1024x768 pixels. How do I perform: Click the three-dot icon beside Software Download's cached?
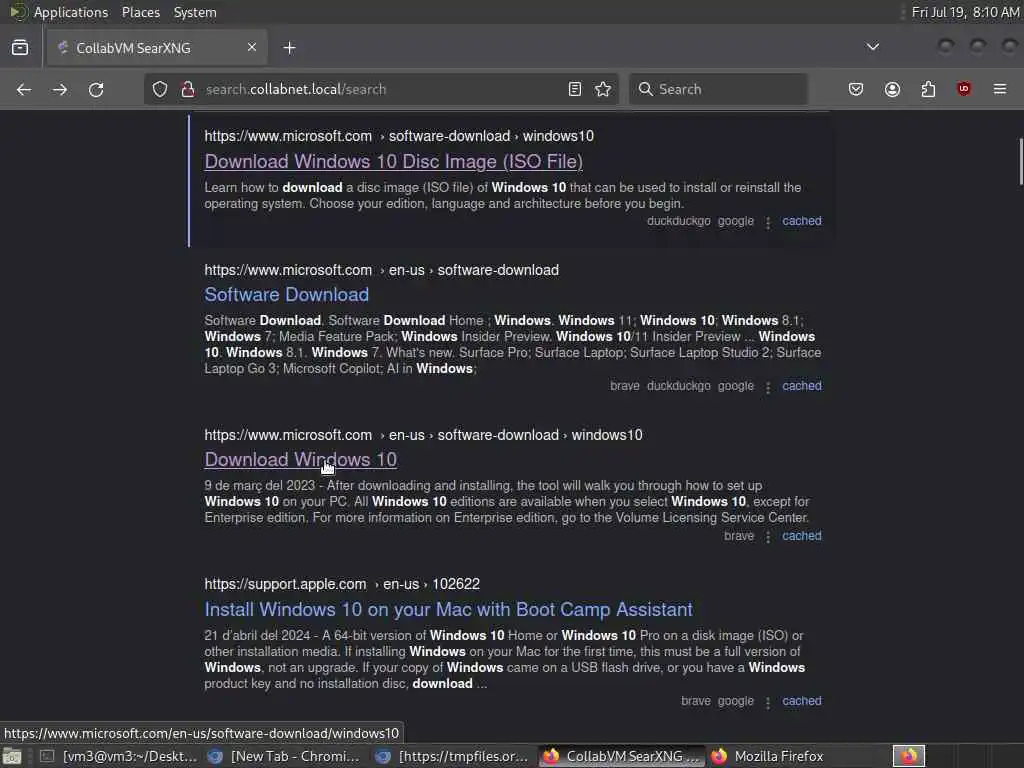pos(768,388)
